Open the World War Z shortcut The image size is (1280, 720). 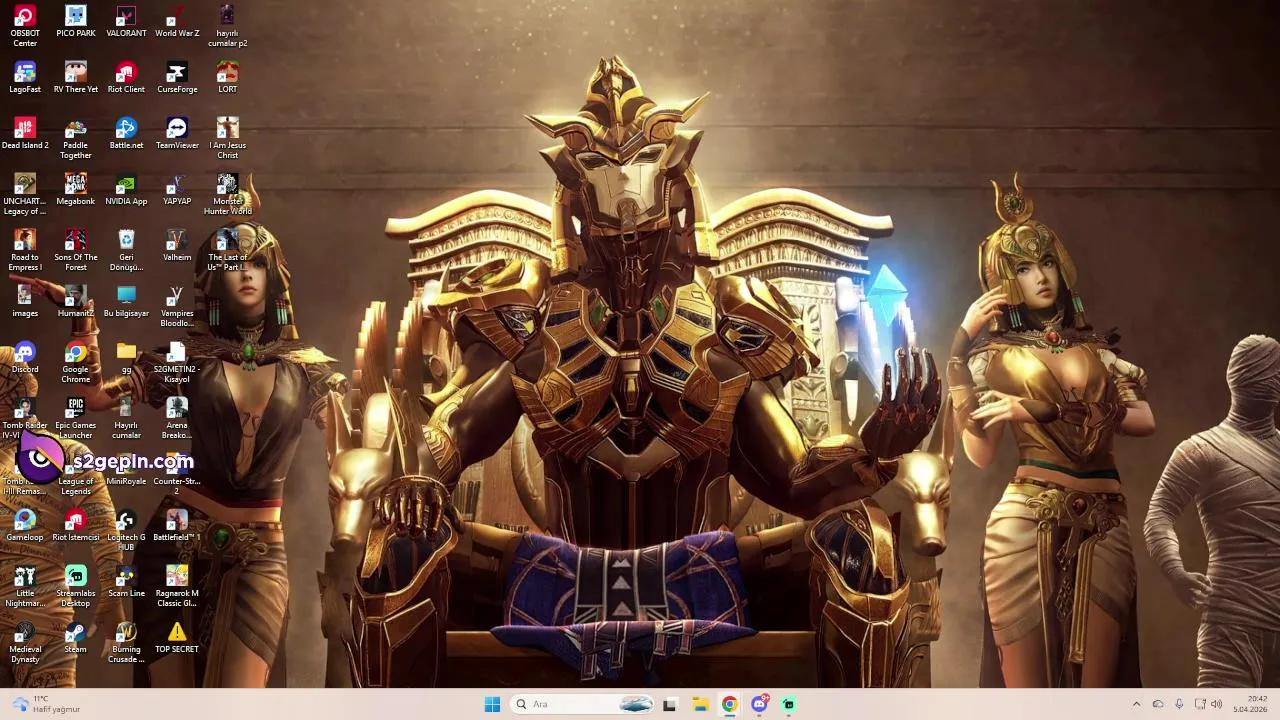(x=177, y=22)
